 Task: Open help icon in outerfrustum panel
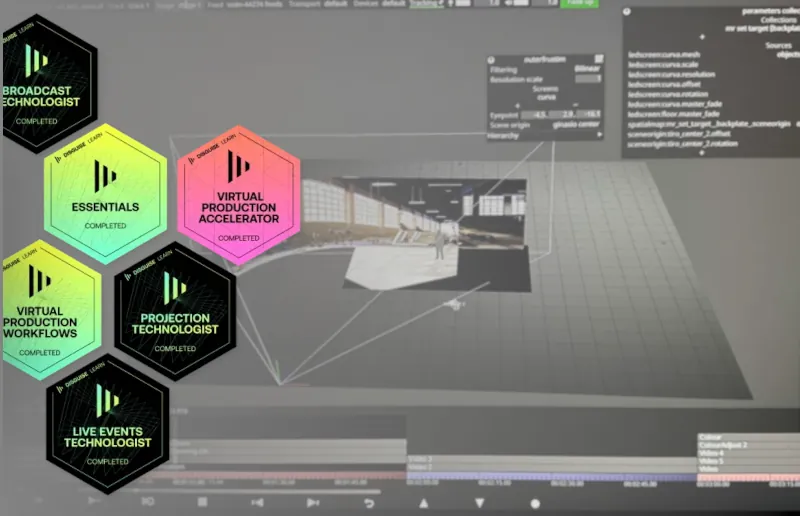click(x=491, y=60)
